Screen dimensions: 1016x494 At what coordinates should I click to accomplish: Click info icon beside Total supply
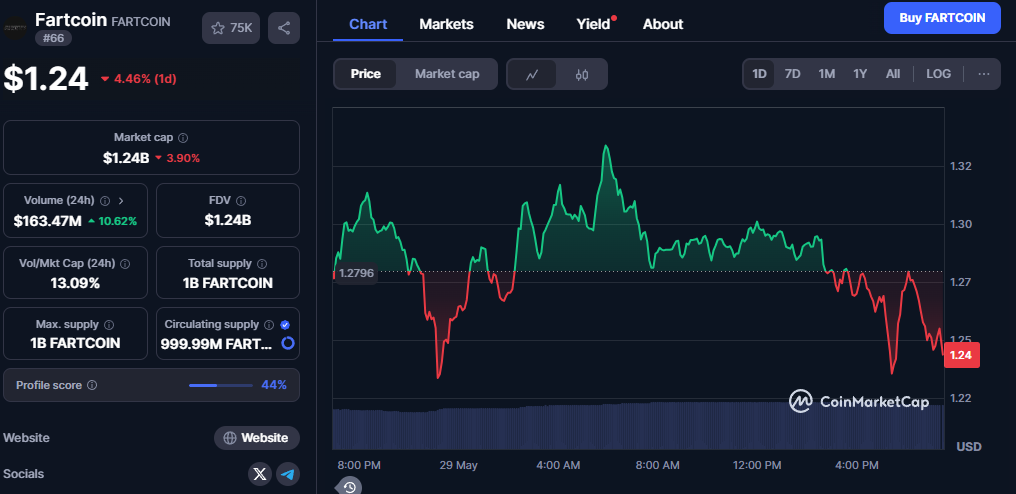tap(262, 264)
